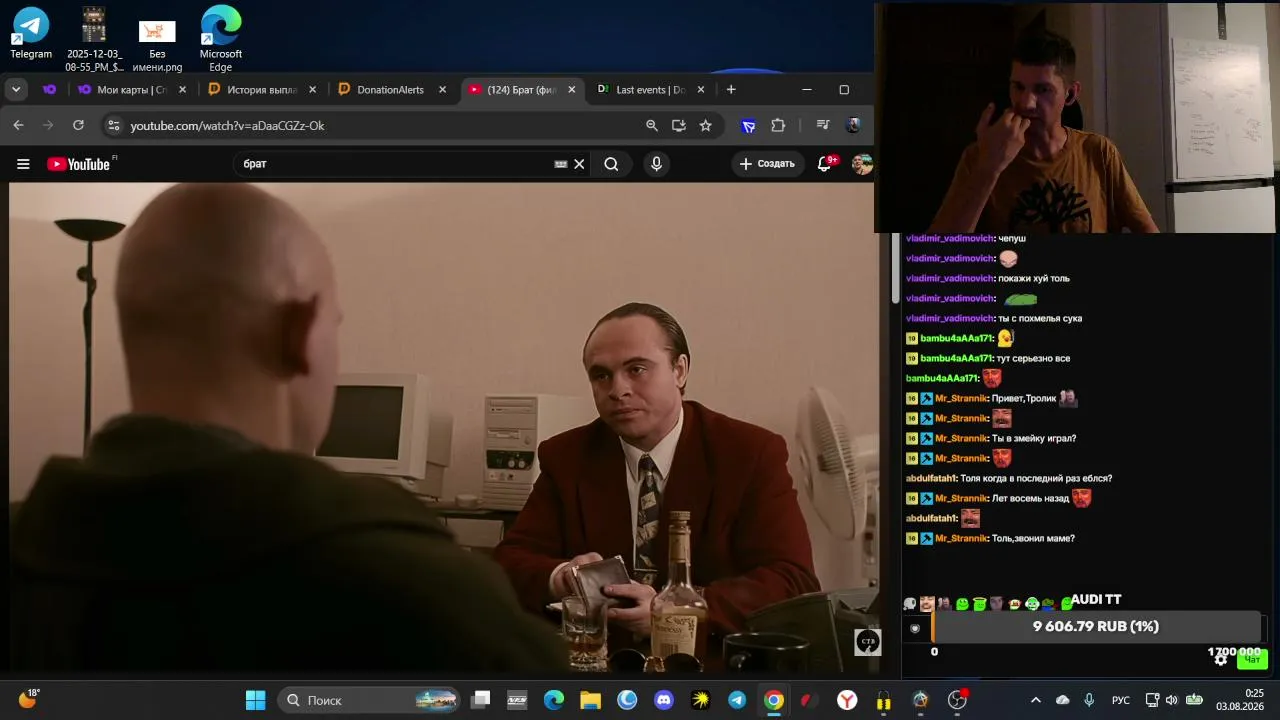1280x720 pixels.
Task: Switch to the Last events tab
Action: pyautogui.click(x=650, y=89)
